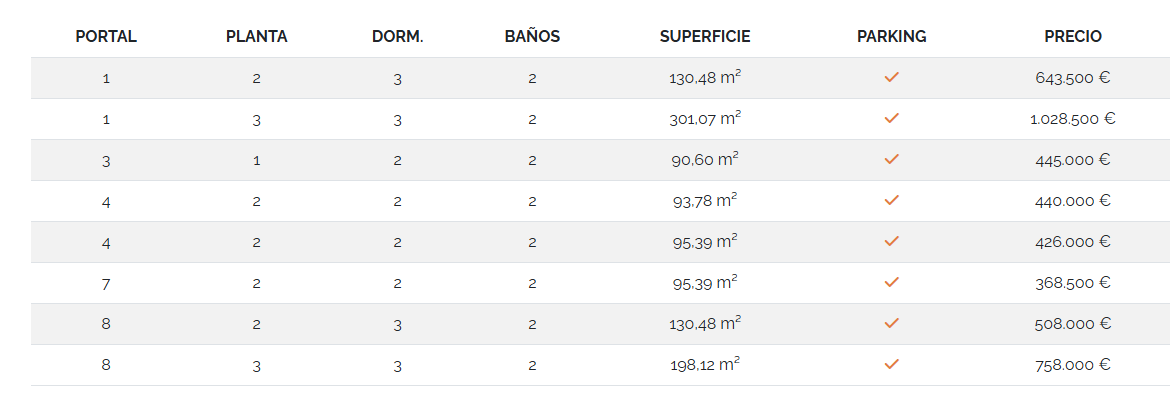The height and width of the screenshot is (398, 1170).
Task: Select the parking check icon for the 508.000 € unit
Action: (x=891, y=323)
